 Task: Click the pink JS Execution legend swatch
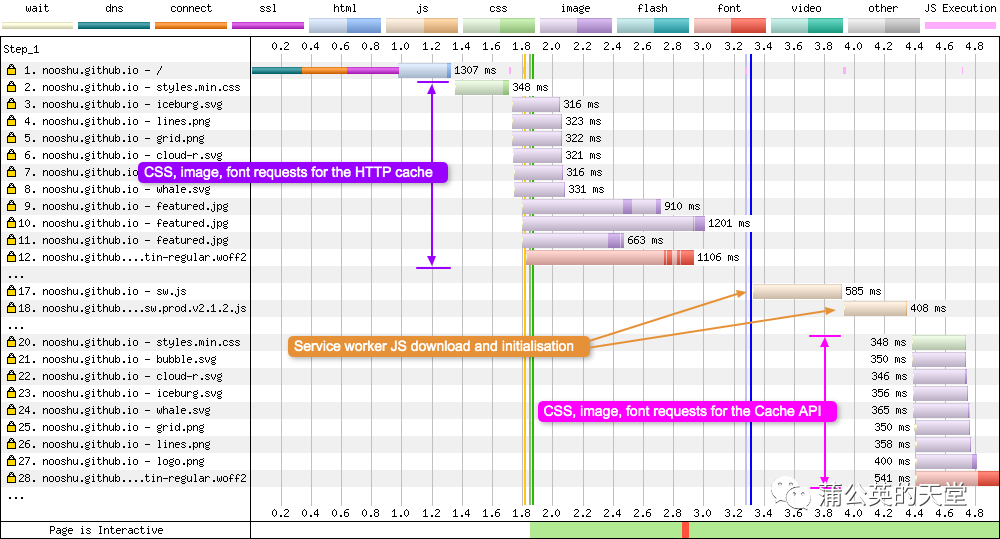click(x=960, y=26)
